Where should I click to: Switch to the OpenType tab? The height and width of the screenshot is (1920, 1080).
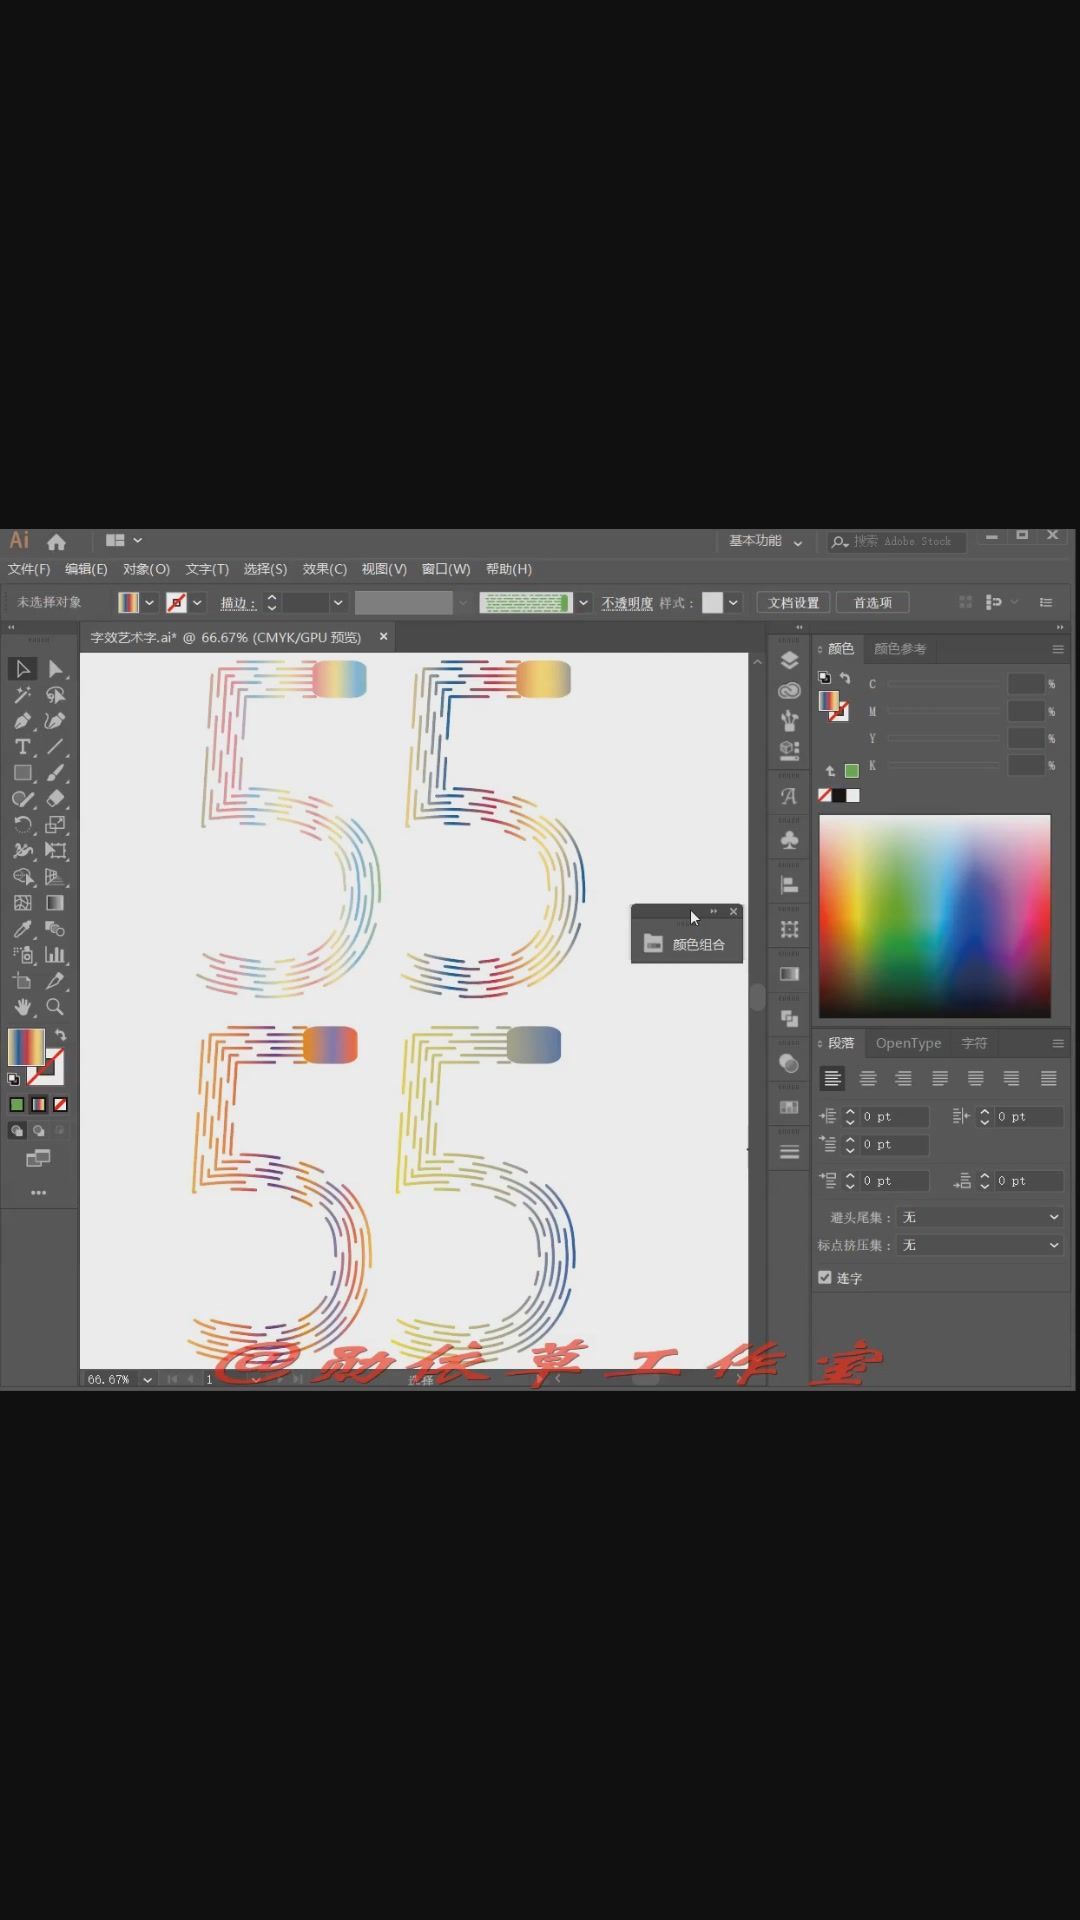click(908, 1043)
